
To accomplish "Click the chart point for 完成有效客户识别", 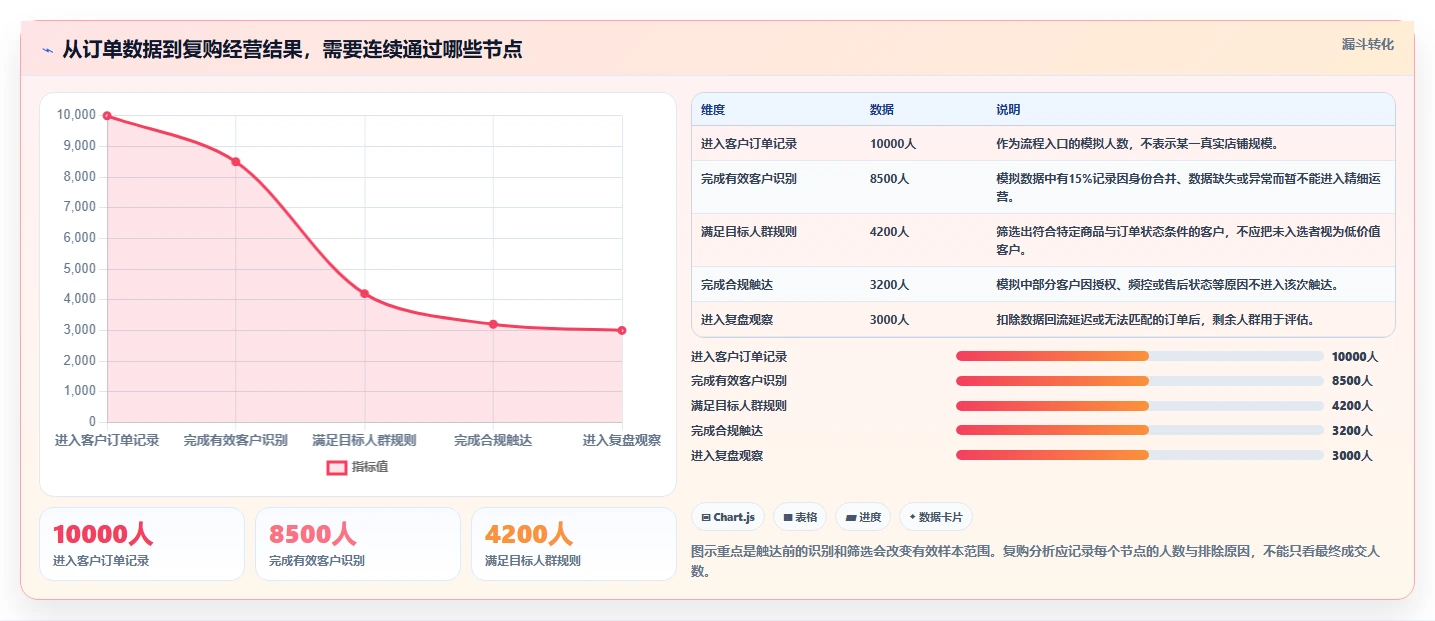I will (236, 161).
